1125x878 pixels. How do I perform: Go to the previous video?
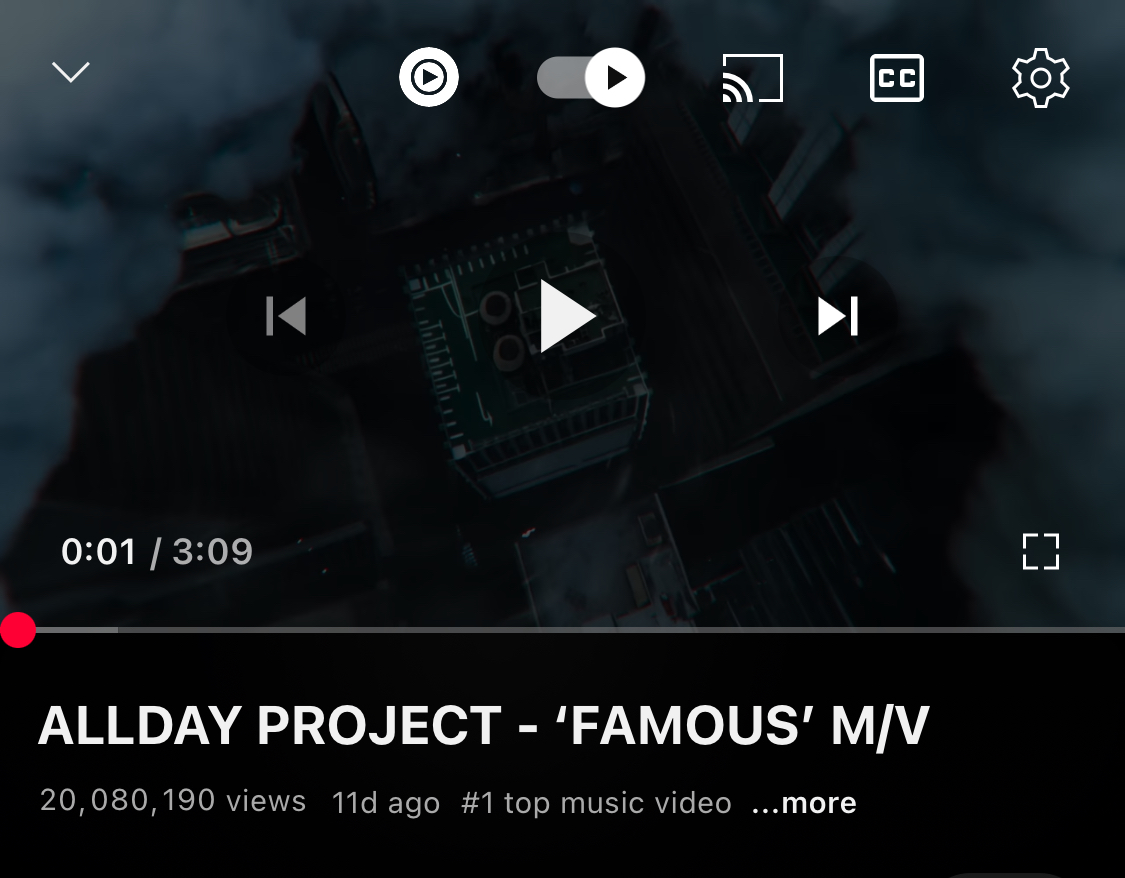(286, 316)
